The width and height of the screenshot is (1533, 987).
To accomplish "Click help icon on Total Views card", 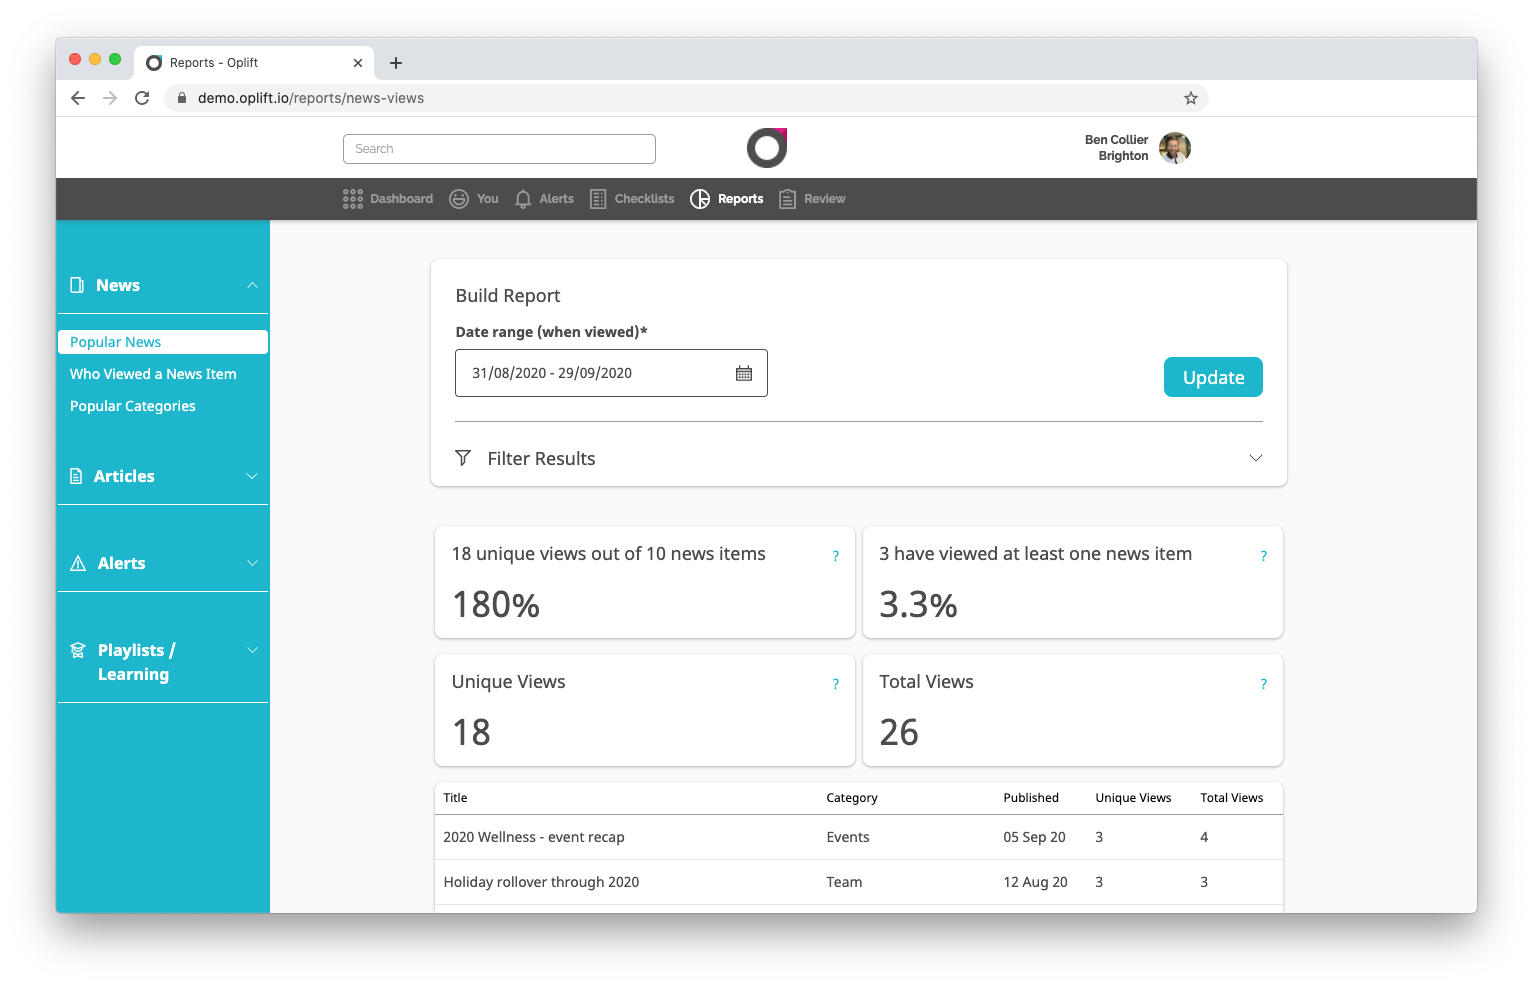I will 1264,684.
